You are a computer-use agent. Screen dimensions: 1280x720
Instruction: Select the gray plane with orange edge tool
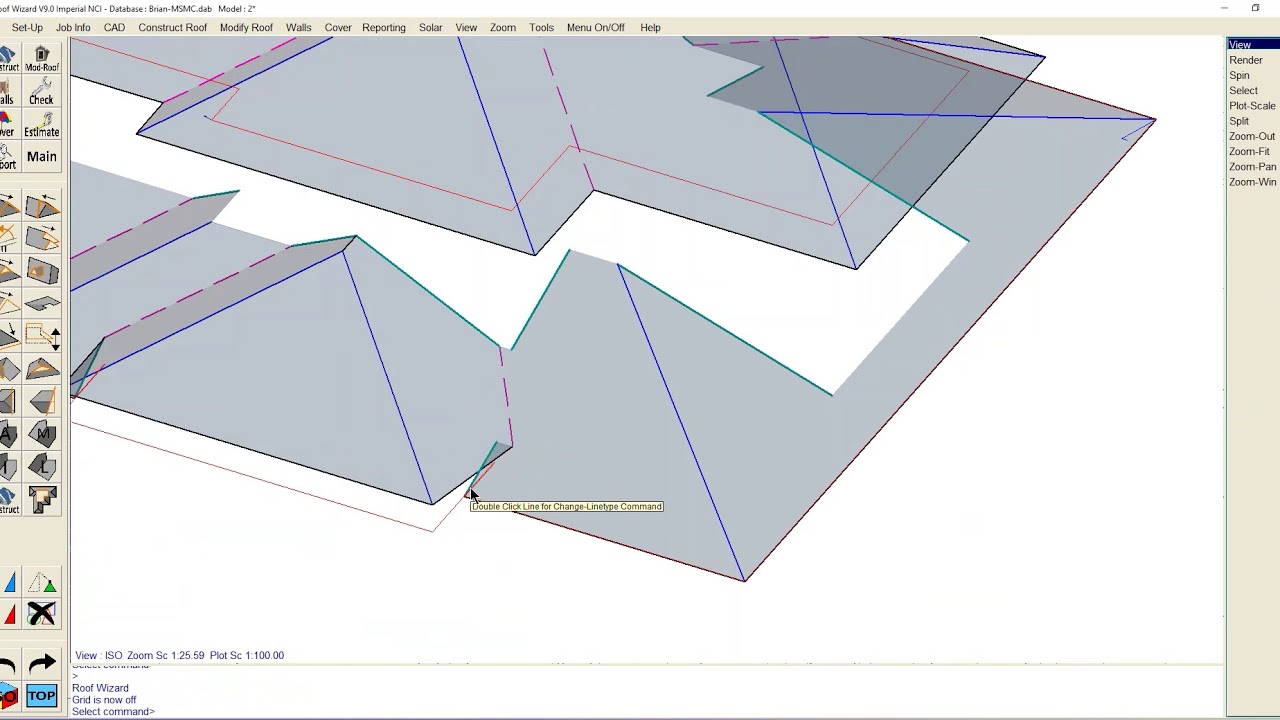click(42, 402)
